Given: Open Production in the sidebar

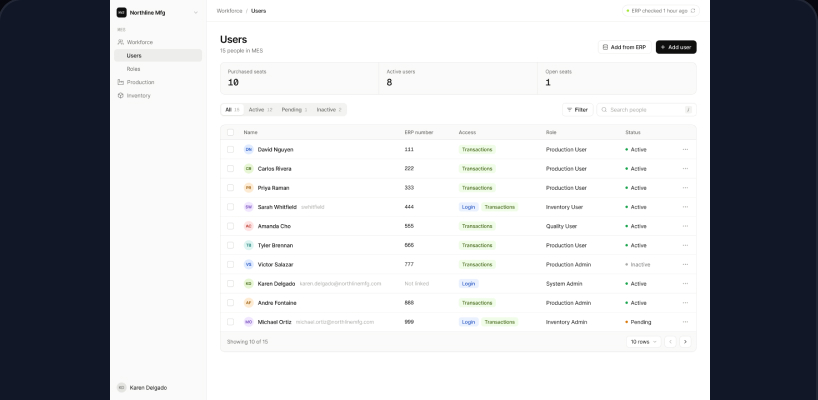Looking at the screenshot, I should (158, 82).
